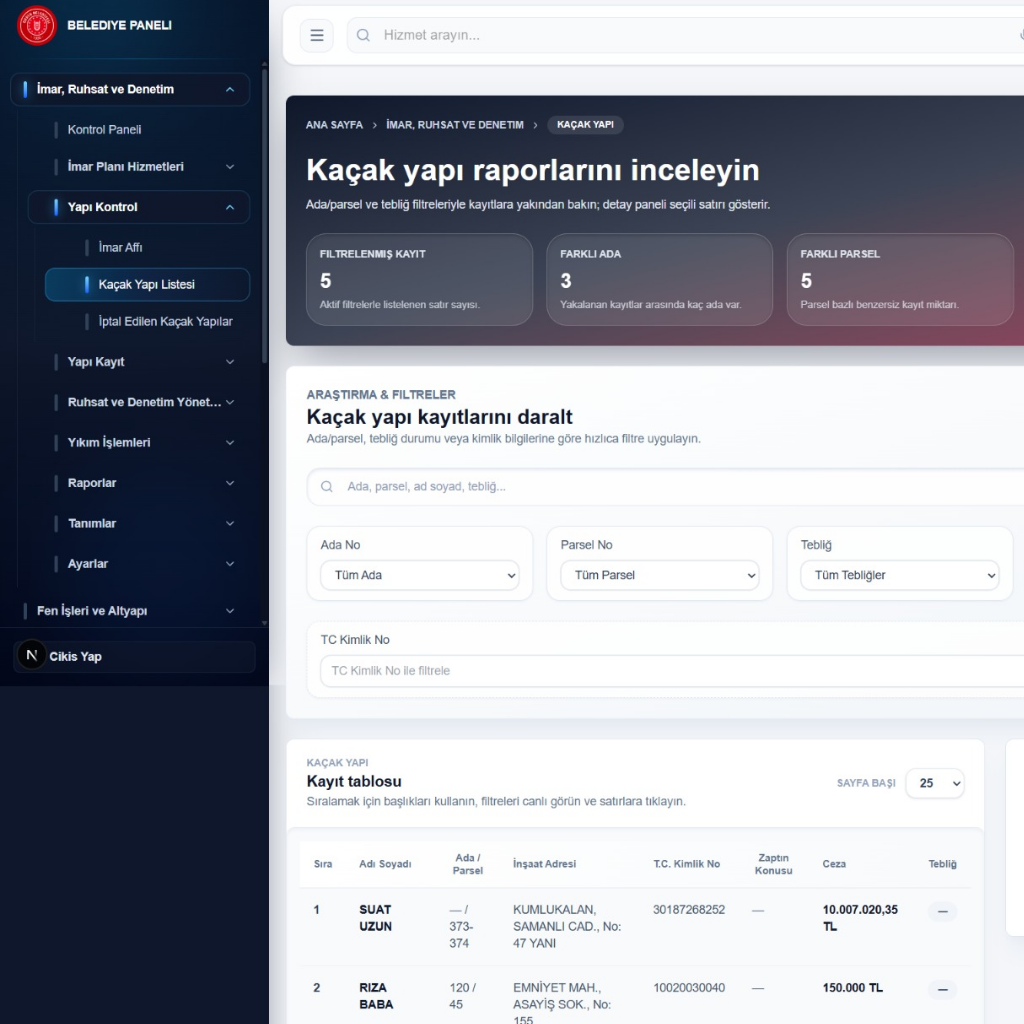The width and height of the screenshot is (1024, 1024).
Task: Click the Tebliğ status badge for Suat Uzun
Action: 942,911
